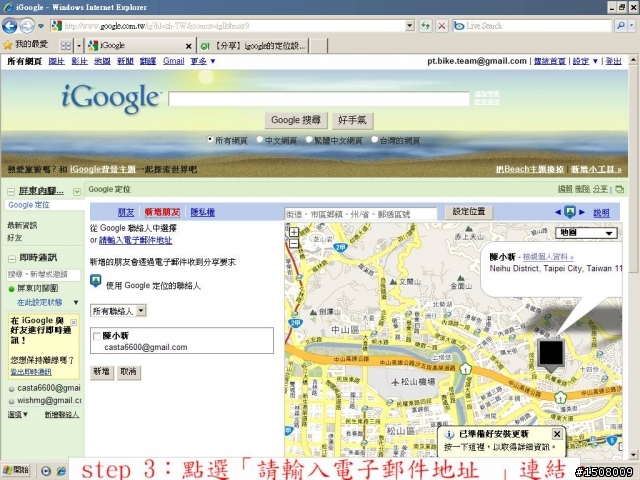640x480 pixels.
Task: Click the Live Search magnifier icon
Action: [x=620, y=26]
